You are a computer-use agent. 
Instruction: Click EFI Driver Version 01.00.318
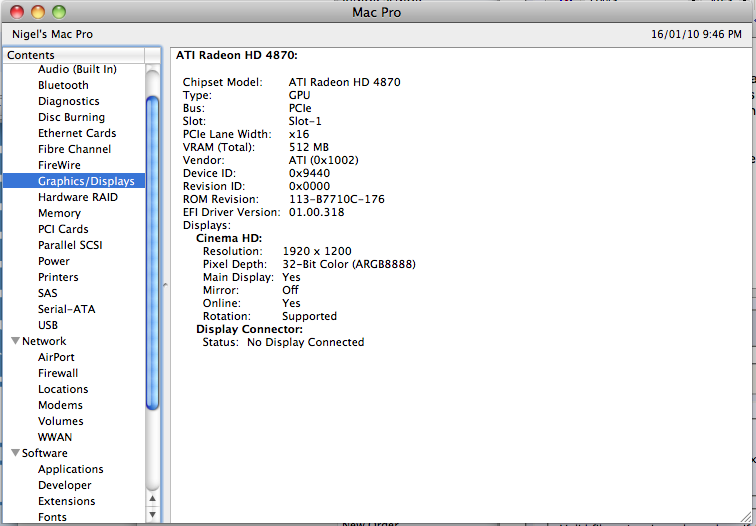coord(316,212)
